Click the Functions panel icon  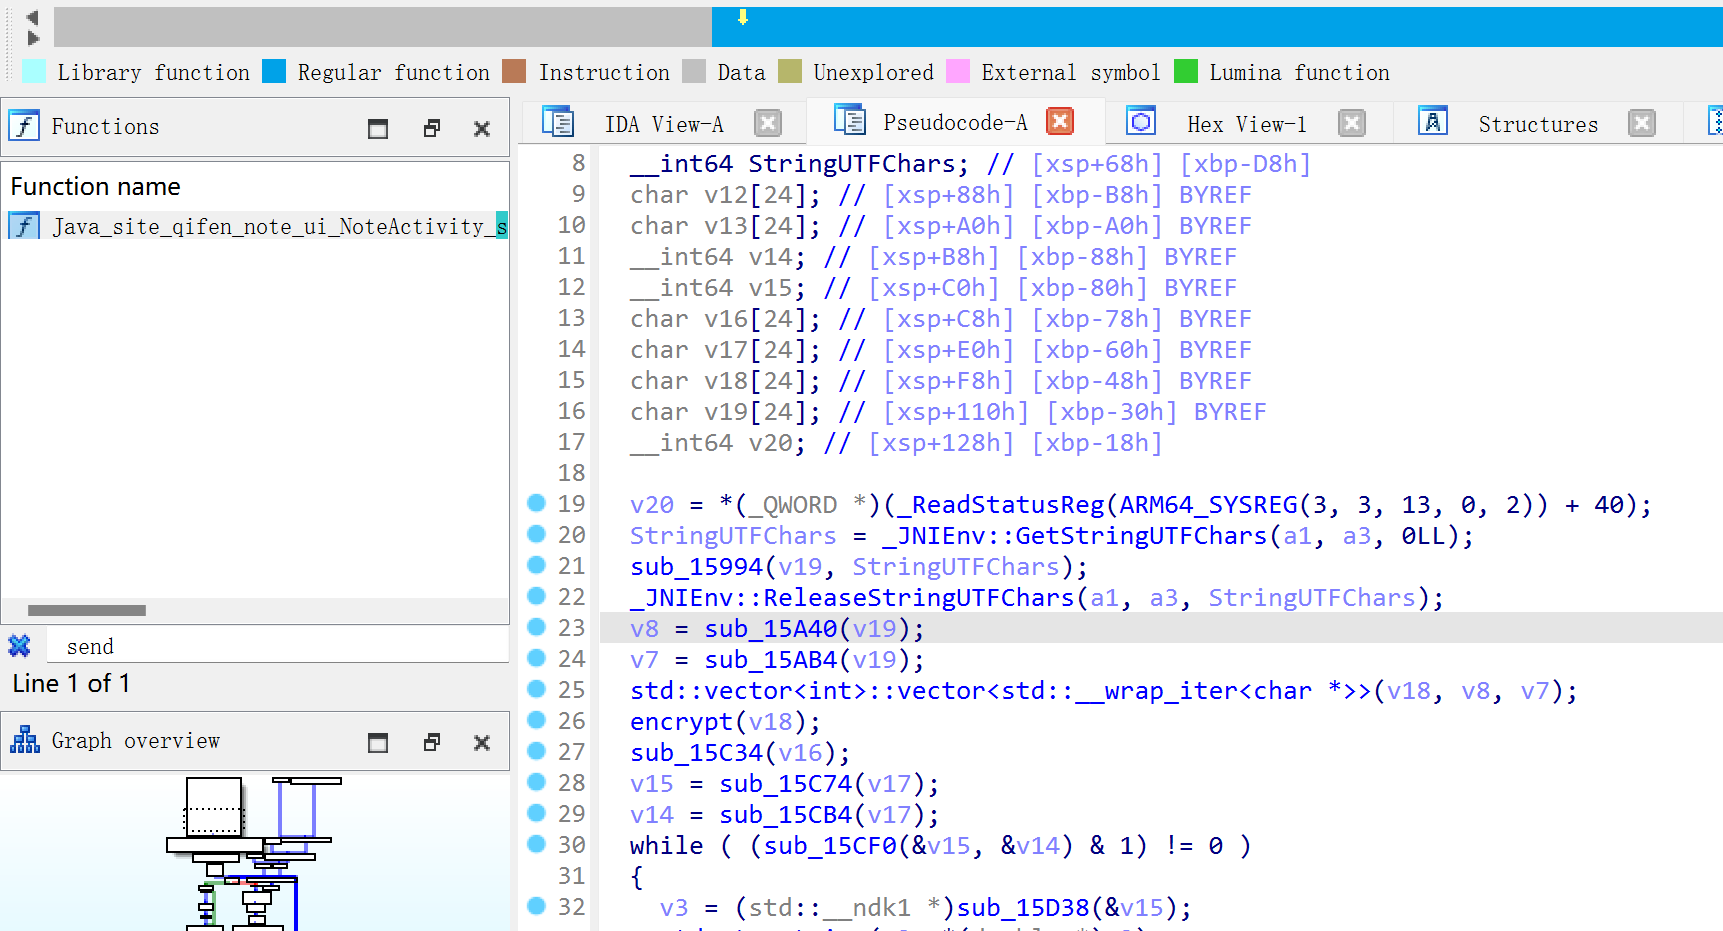tap(24, 126)
